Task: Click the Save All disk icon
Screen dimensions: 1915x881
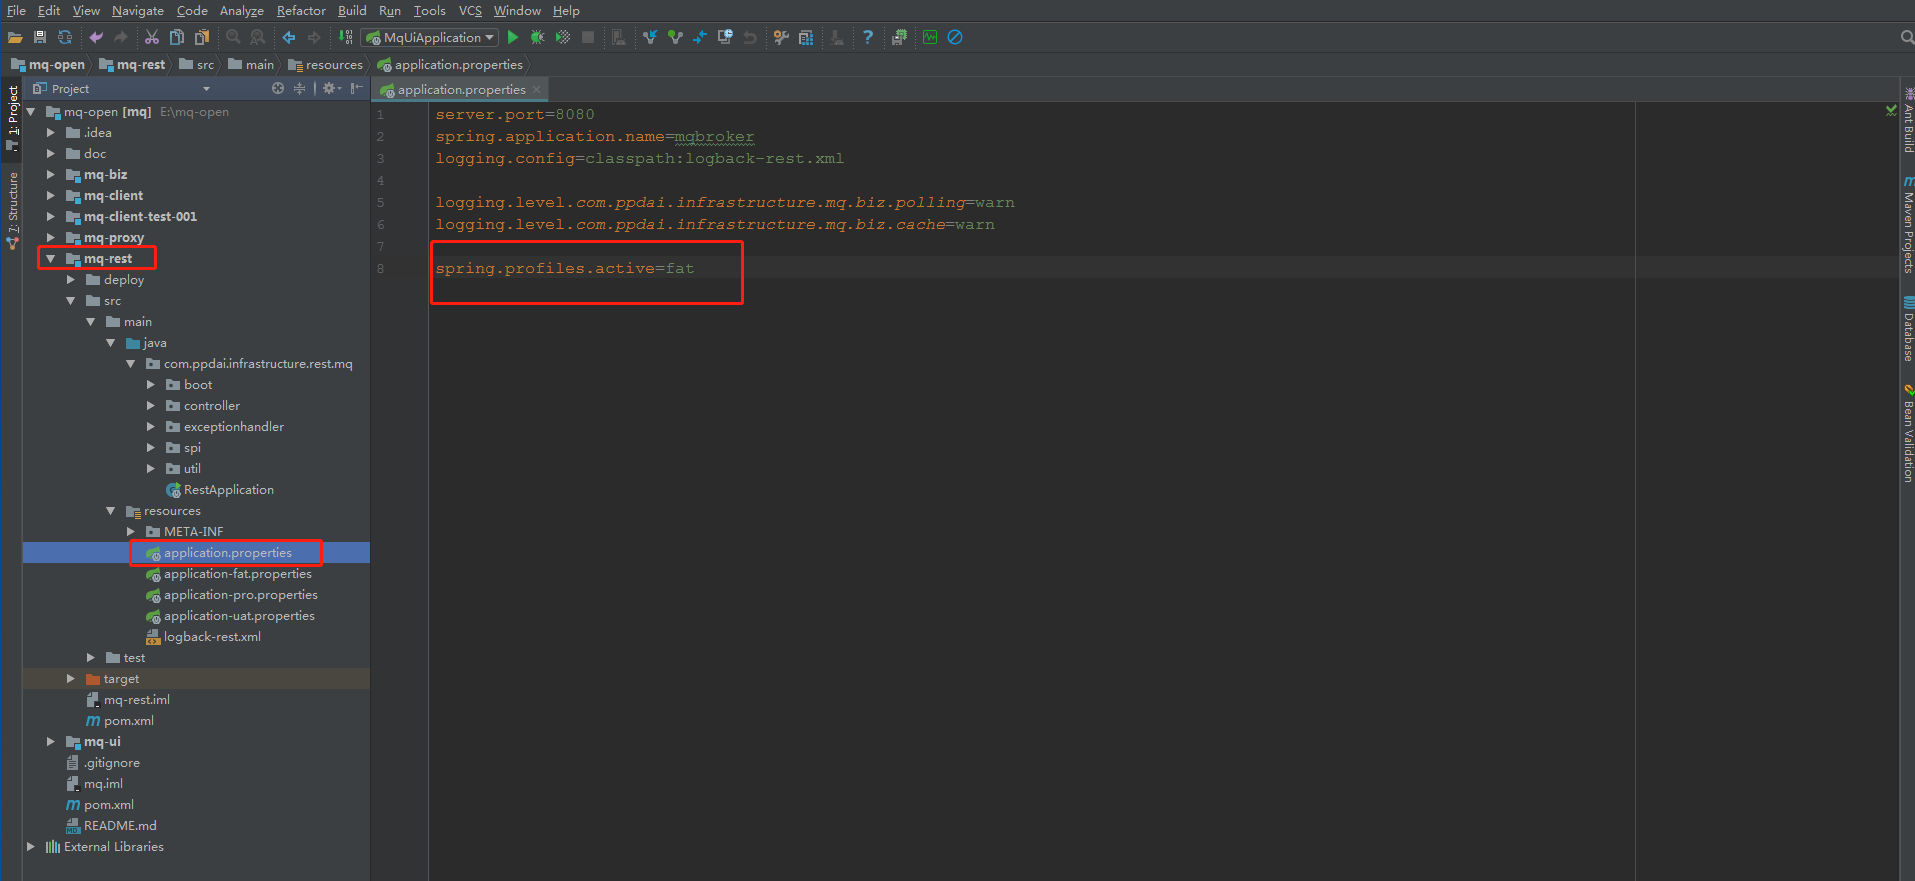Action: click(40, 37)
